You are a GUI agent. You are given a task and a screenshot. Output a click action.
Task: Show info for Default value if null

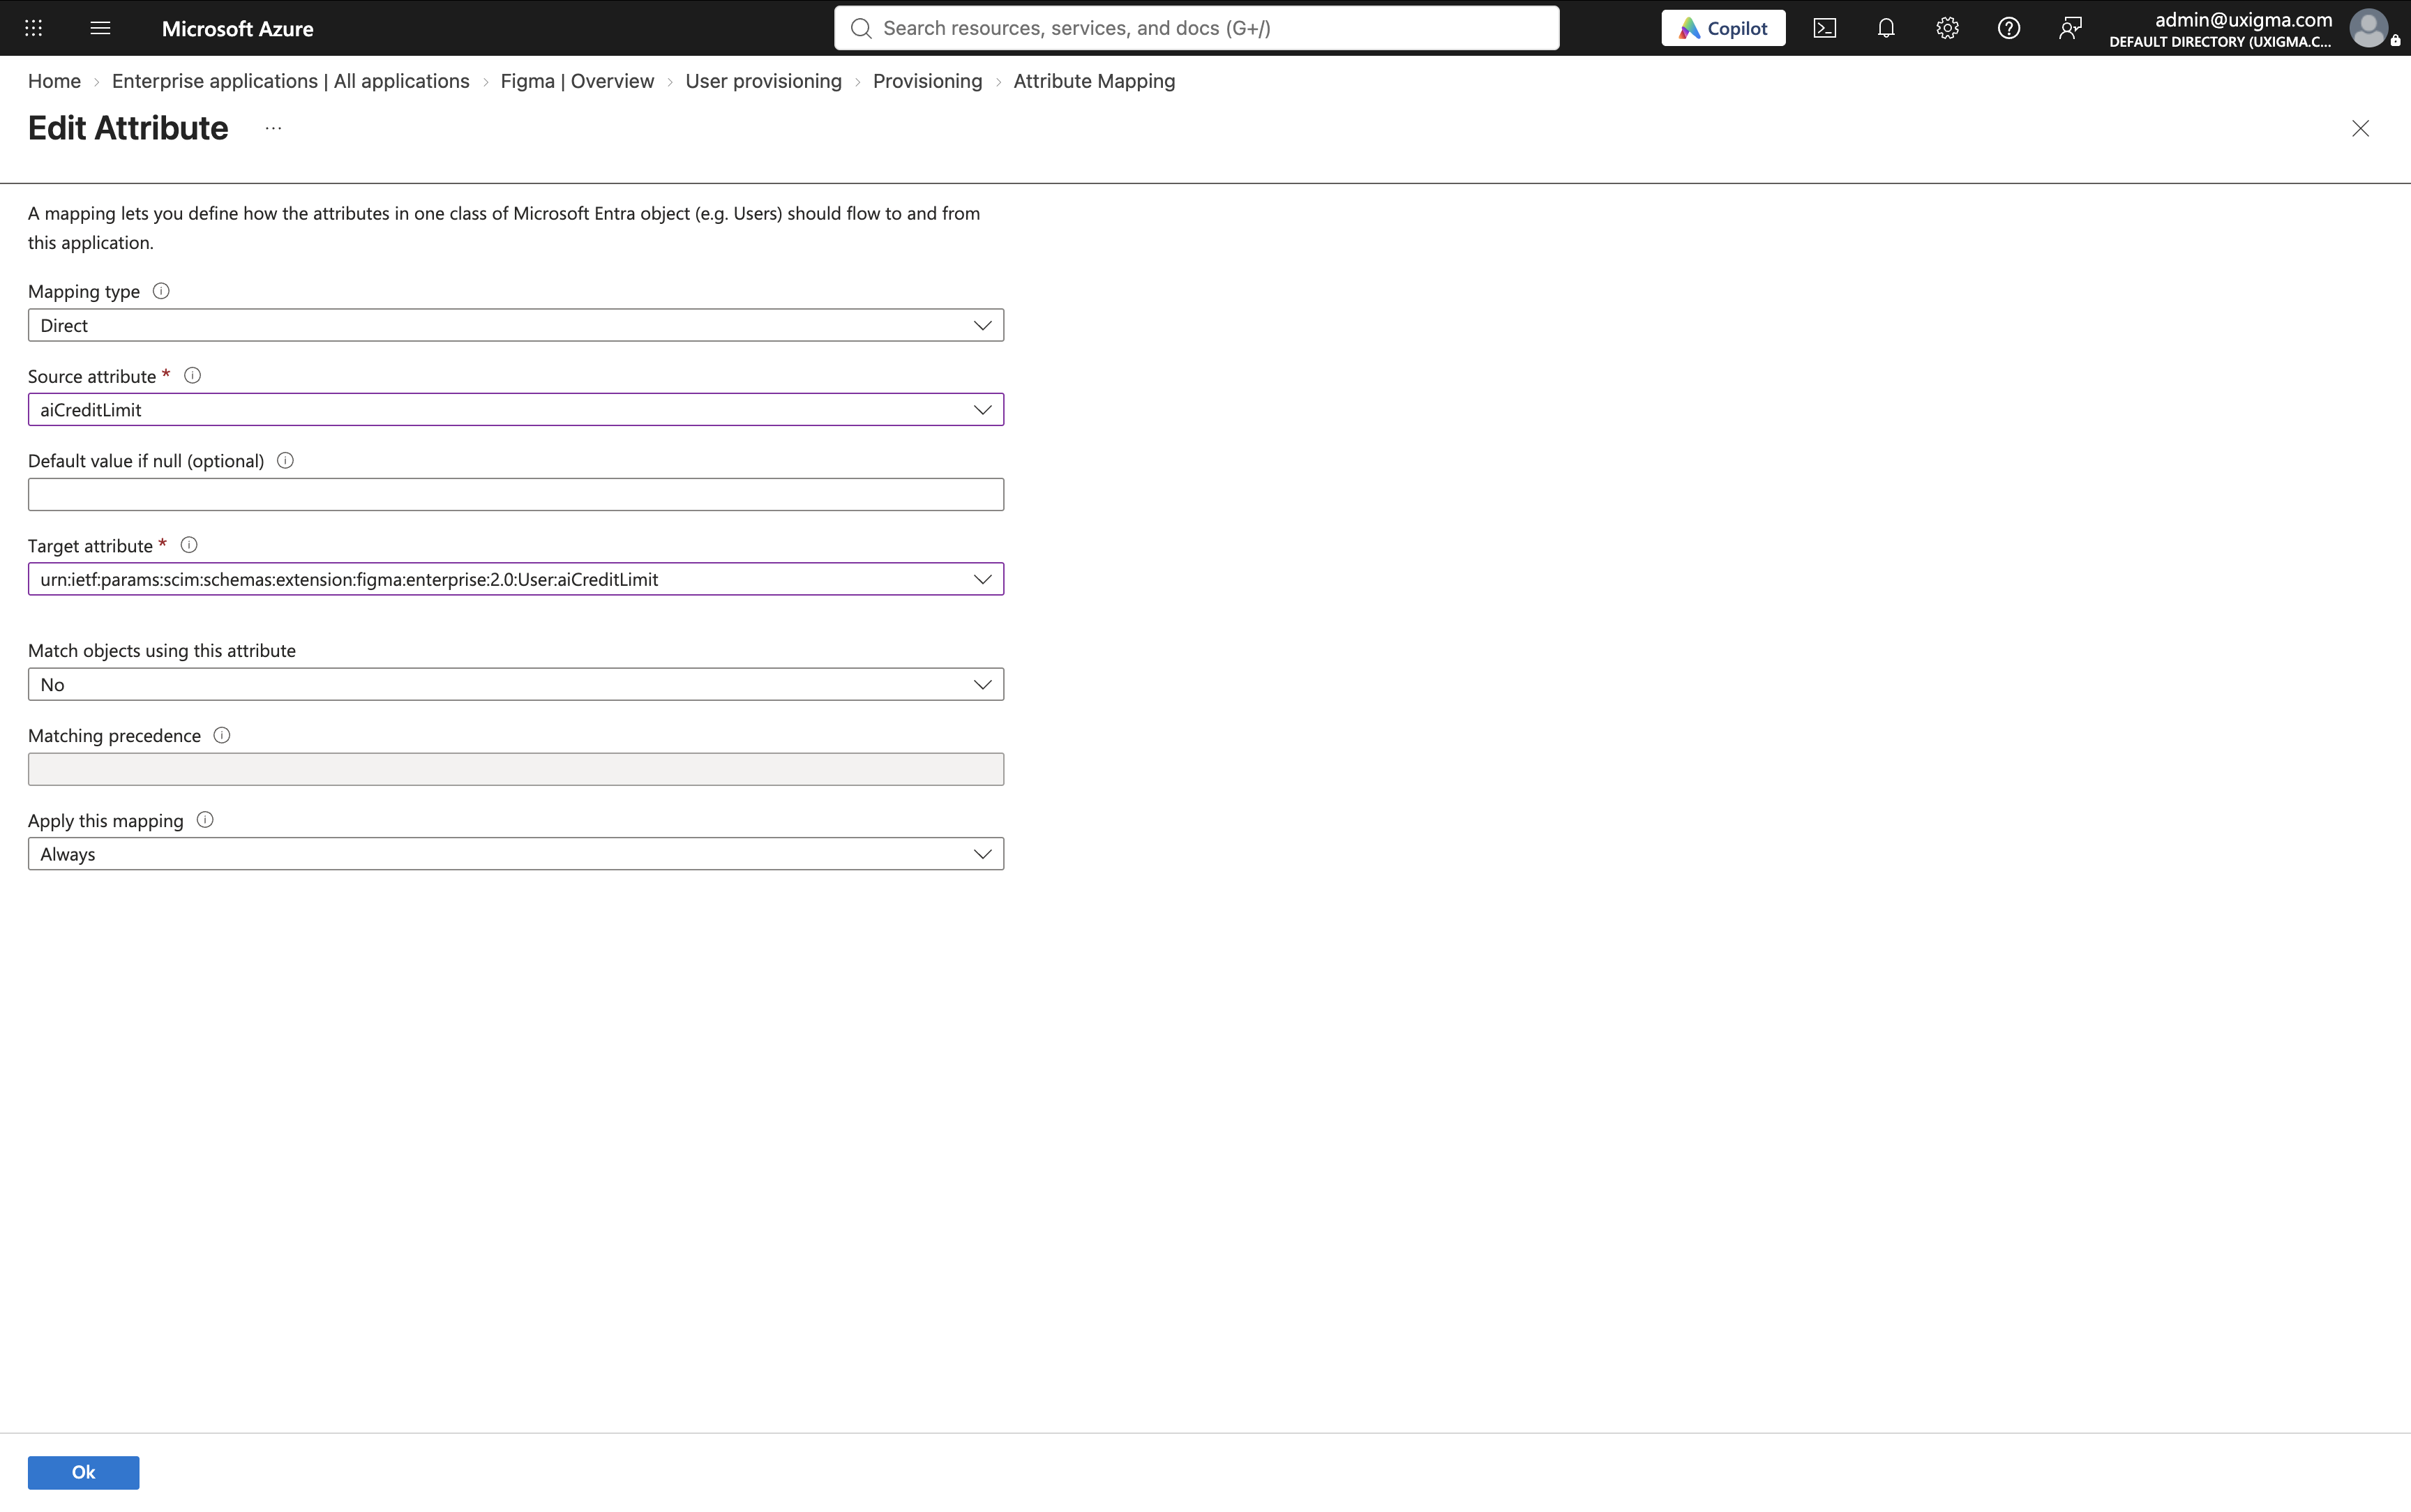[x=285, y=461]
